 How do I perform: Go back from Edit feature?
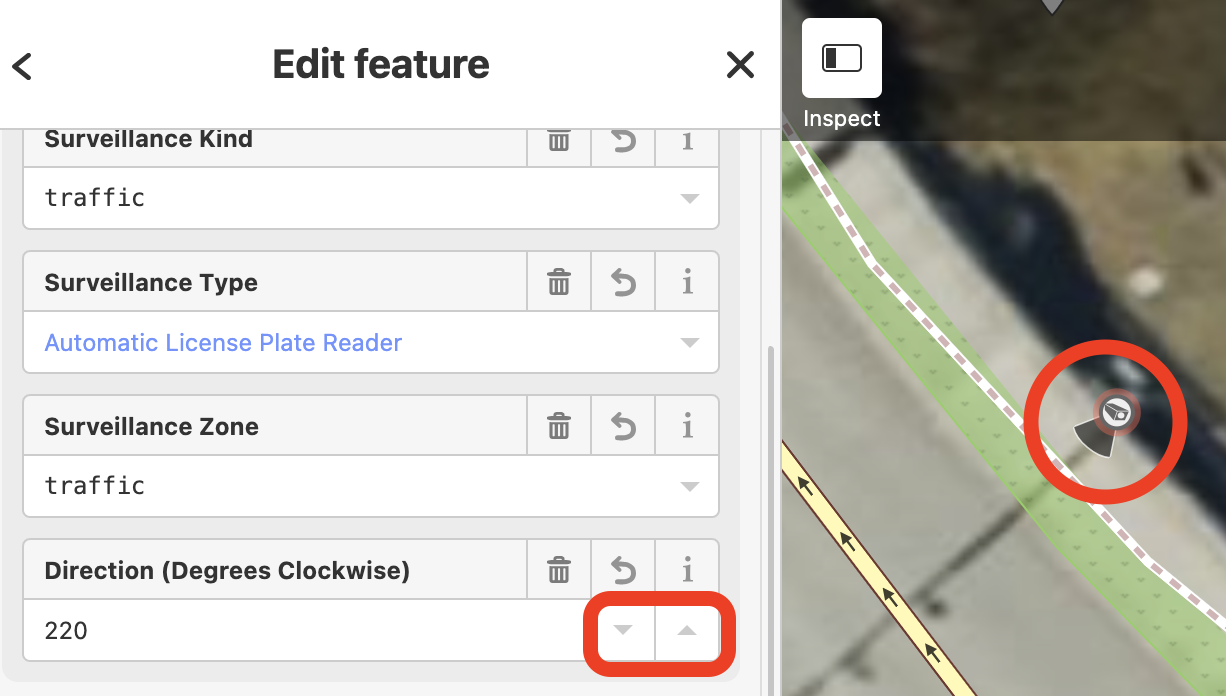tap(22, 66)
